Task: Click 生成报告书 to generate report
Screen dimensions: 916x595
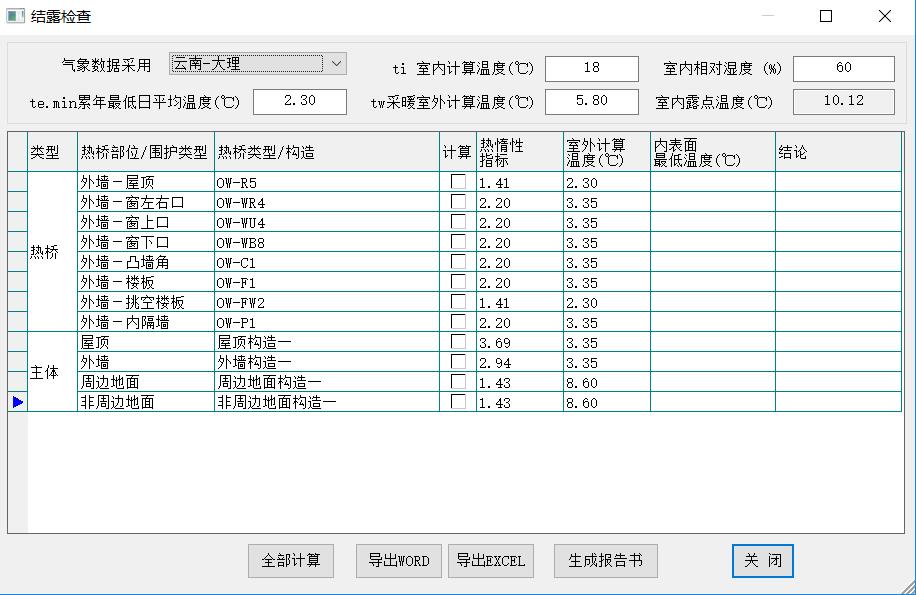Action: coord(605,561)
